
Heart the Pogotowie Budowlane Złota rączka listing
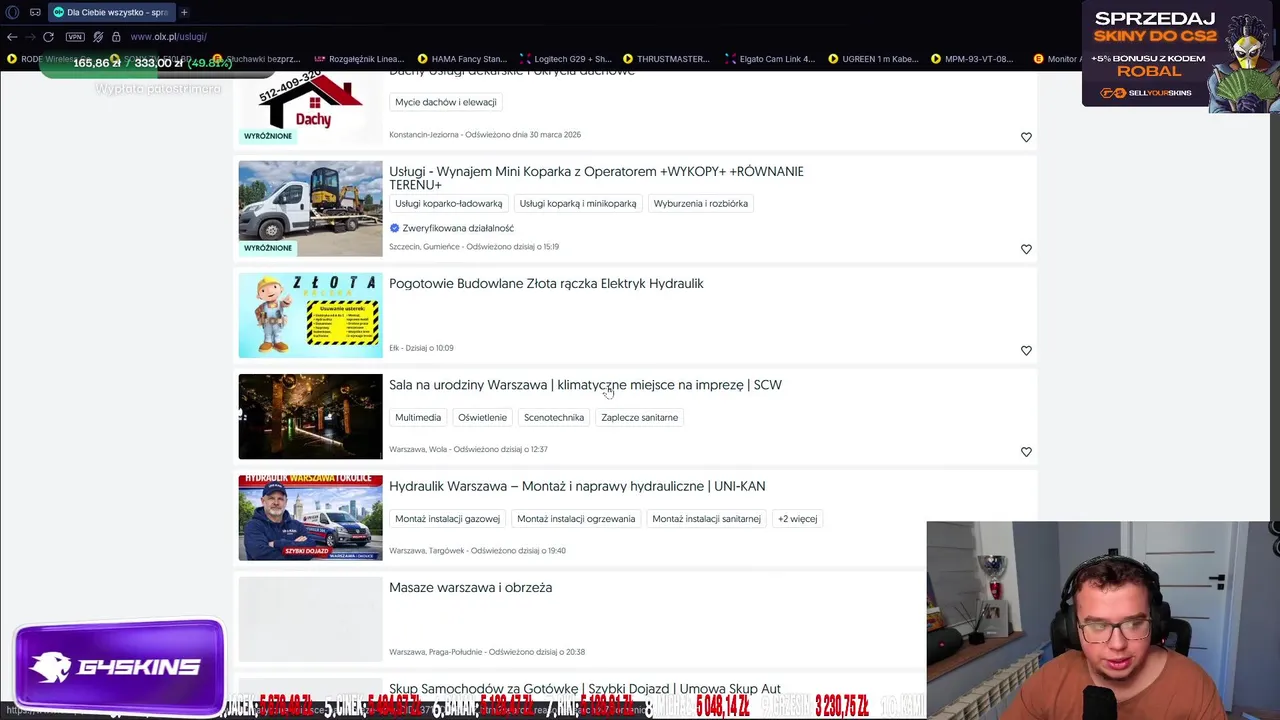click(x=1026, y=351)
